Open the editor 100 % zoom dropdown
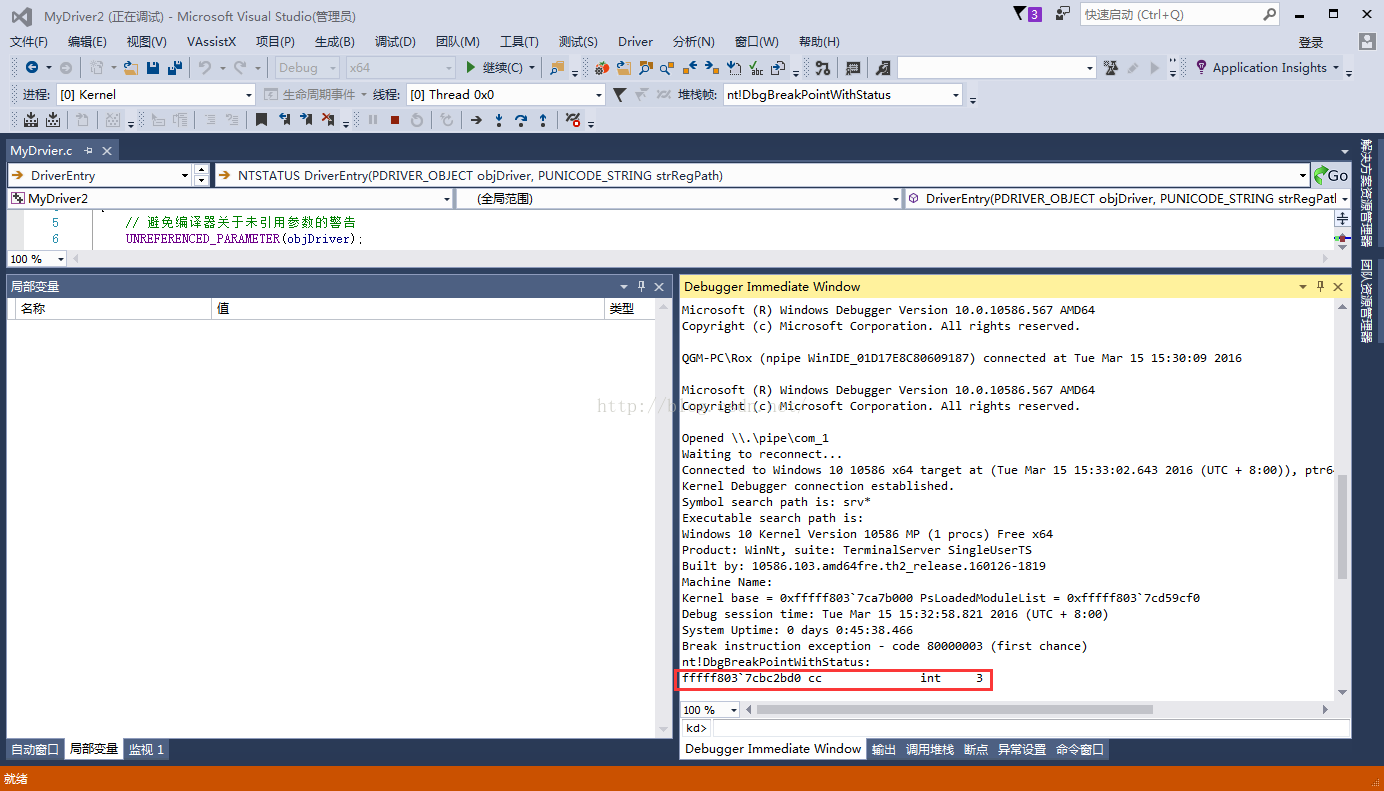1384x791 pixels. pos(61,259)
